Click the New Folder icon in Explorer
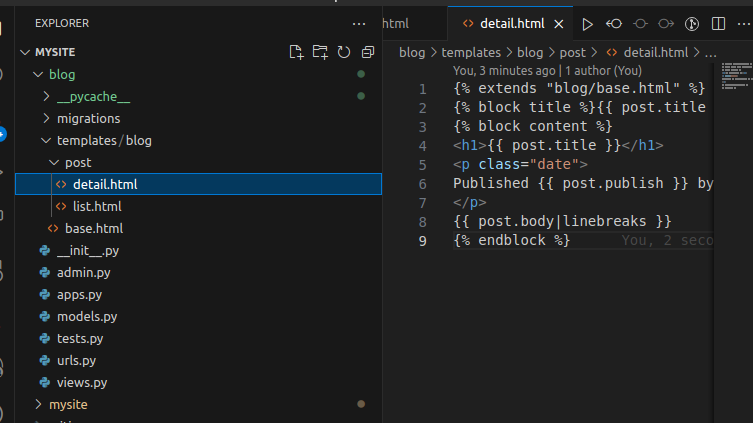753x423 pixels. tap(320, 52)
